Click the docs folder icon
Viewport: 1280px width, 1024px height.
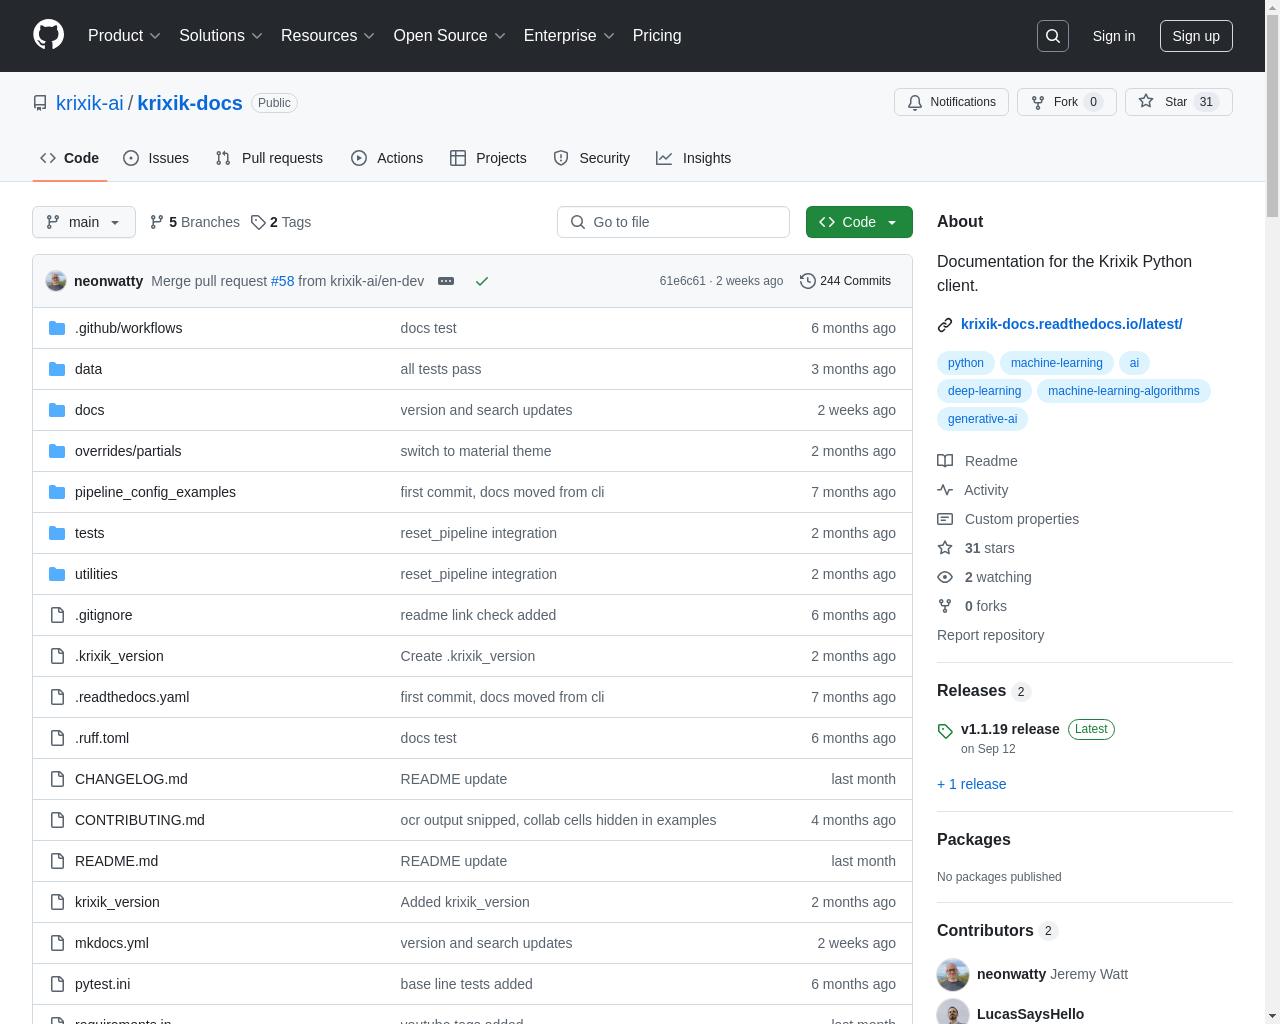pos(57,410)
